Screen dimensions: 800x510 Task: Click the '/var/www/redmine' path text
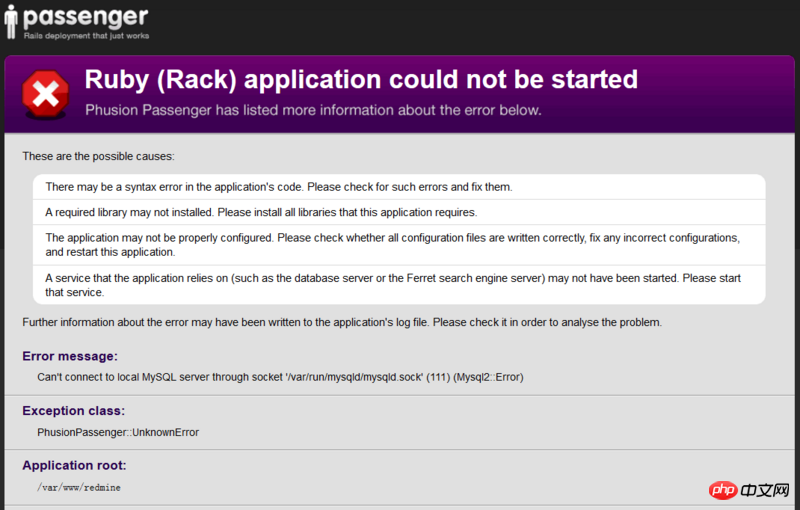pos(79,488)
